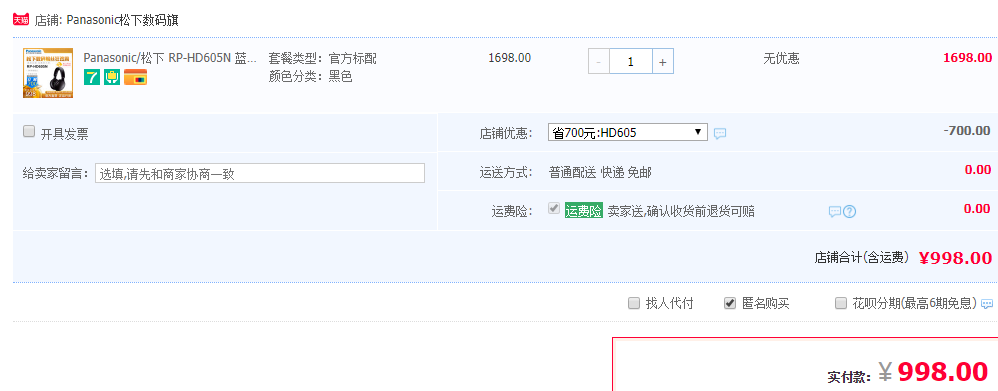Check the 花呗分期 installment checkbox
This screenshot has width=998, height=391.
(x=841, y=303)
